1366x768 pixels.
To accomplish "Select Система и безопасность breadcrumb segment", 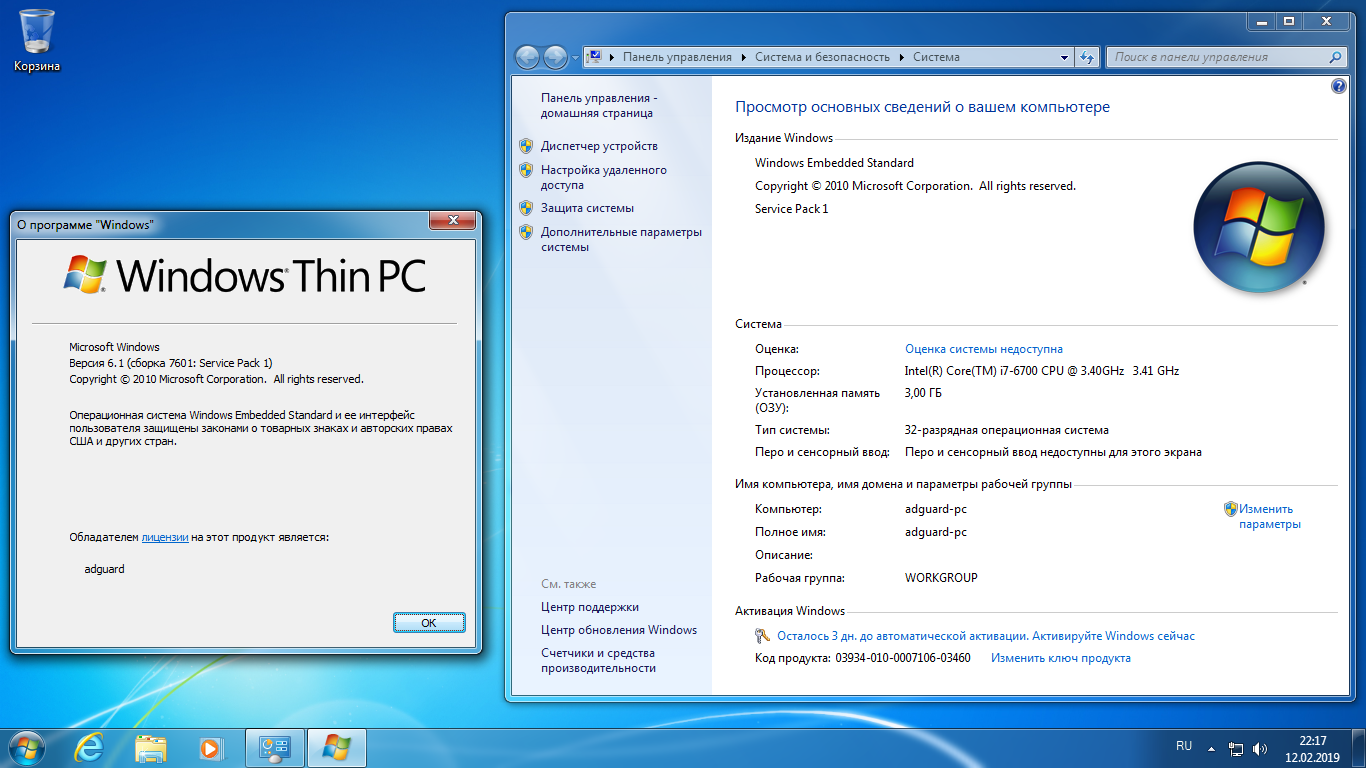I will (822, 57).
